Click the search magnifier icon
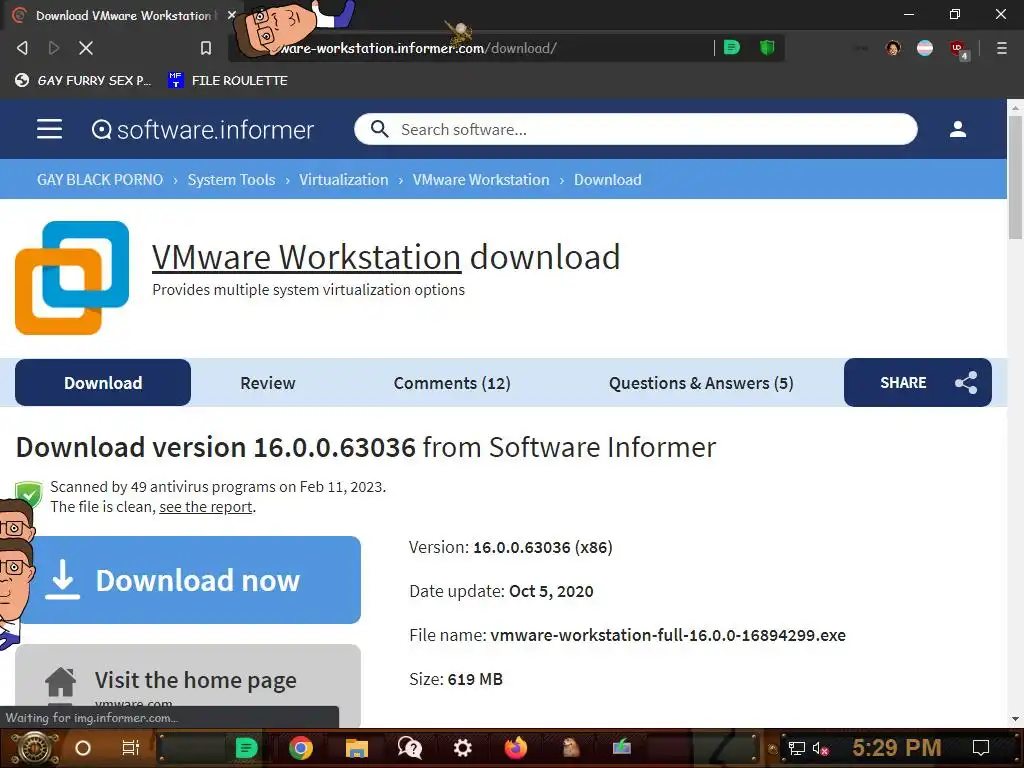Screen dimensions: 1024x768 379,129
